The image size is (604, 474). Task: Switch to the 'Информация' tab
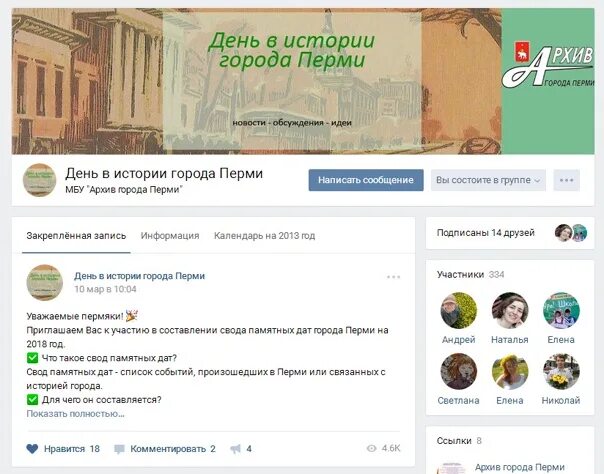[170, 236]
